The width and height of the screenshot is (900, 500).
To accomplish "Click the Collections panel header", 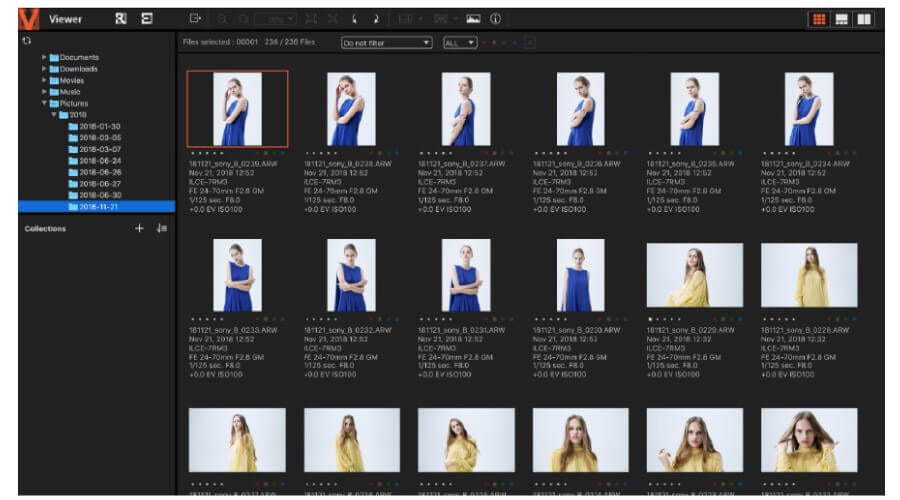I will [45, 228].
